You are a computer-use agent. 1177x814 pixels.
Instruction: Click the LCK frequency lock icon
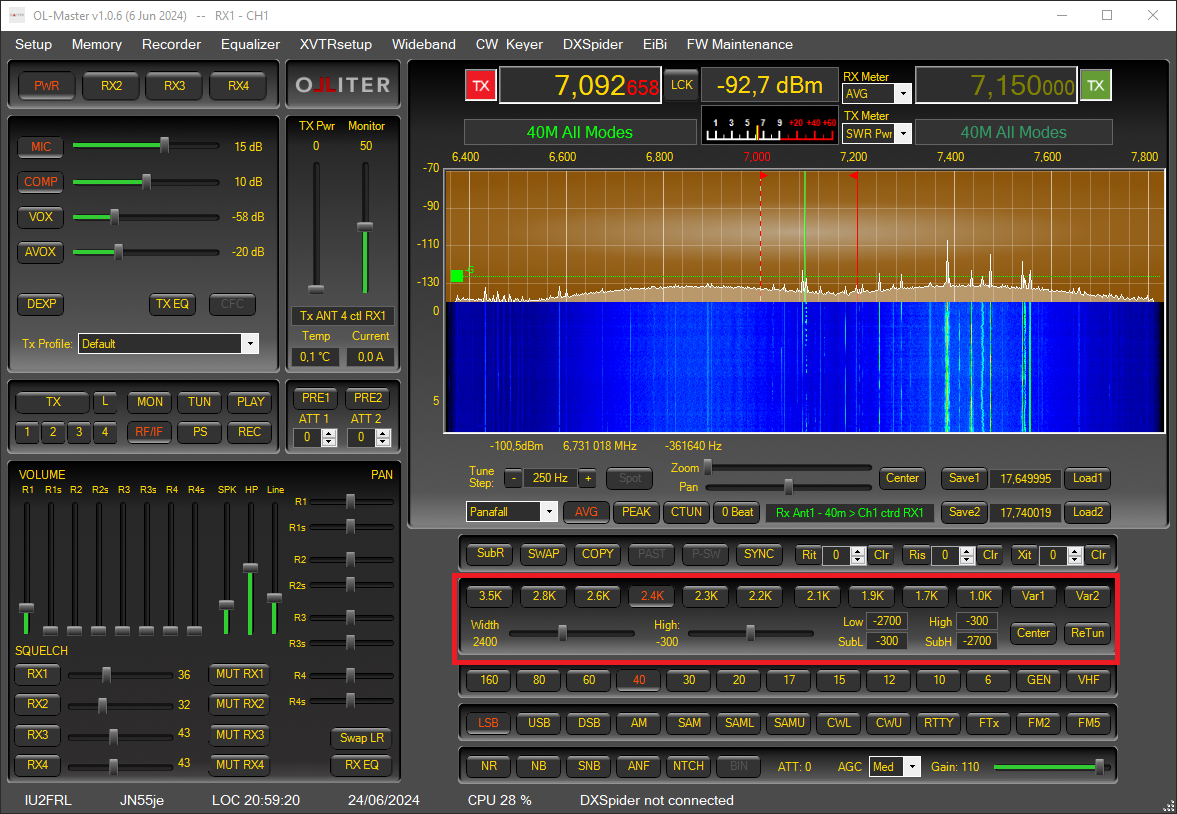point(682,84)
